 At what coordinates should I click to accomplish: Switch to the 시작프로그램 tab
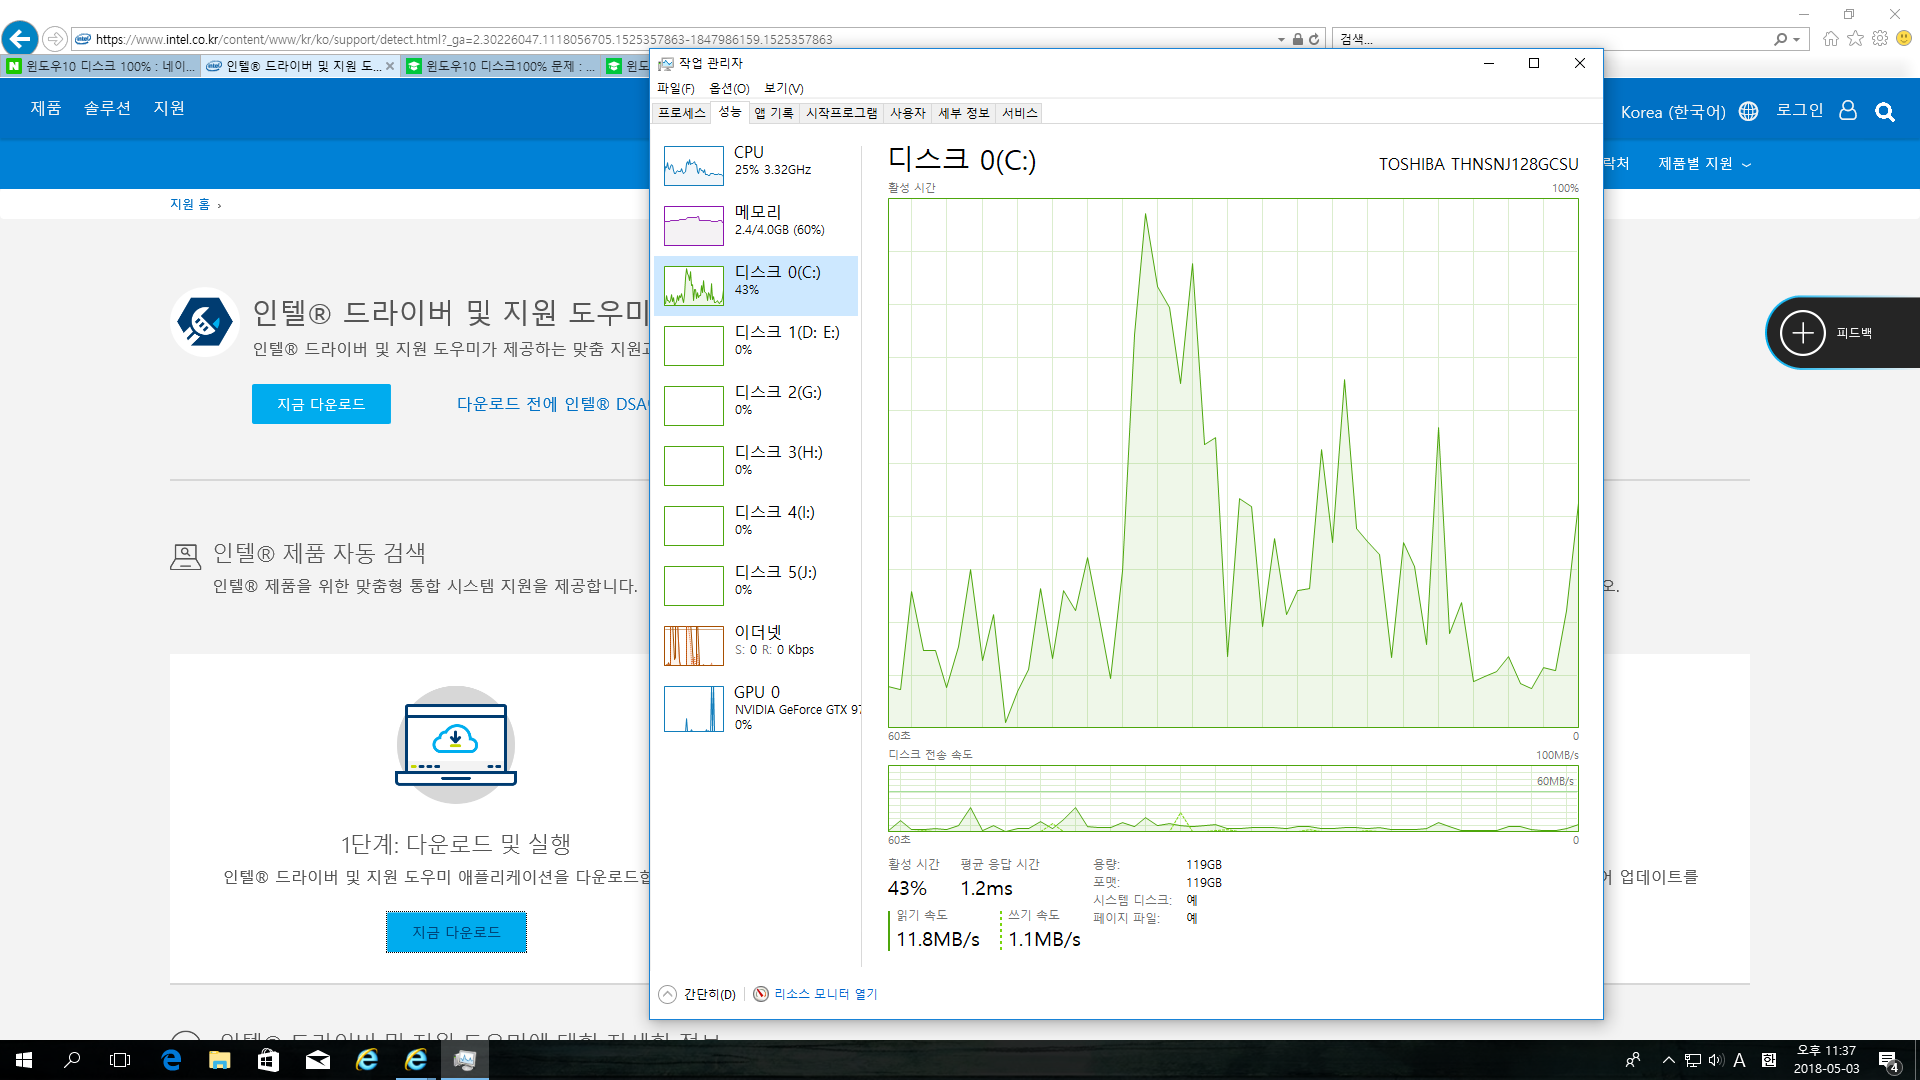pos(841,113)
